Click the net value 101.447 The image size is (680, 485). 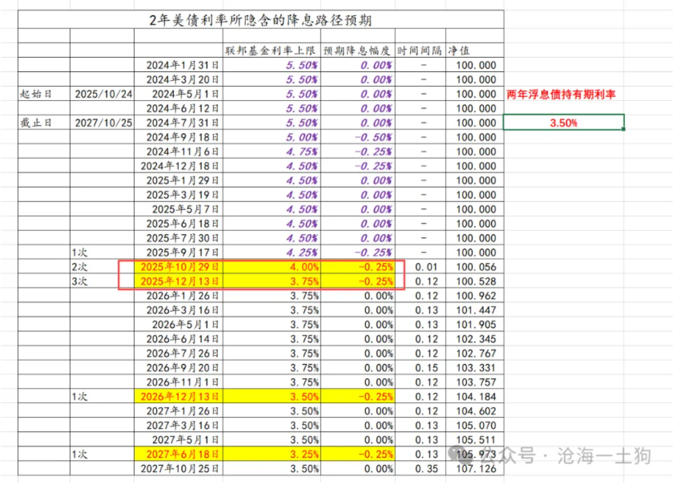[x=474, y=310]
